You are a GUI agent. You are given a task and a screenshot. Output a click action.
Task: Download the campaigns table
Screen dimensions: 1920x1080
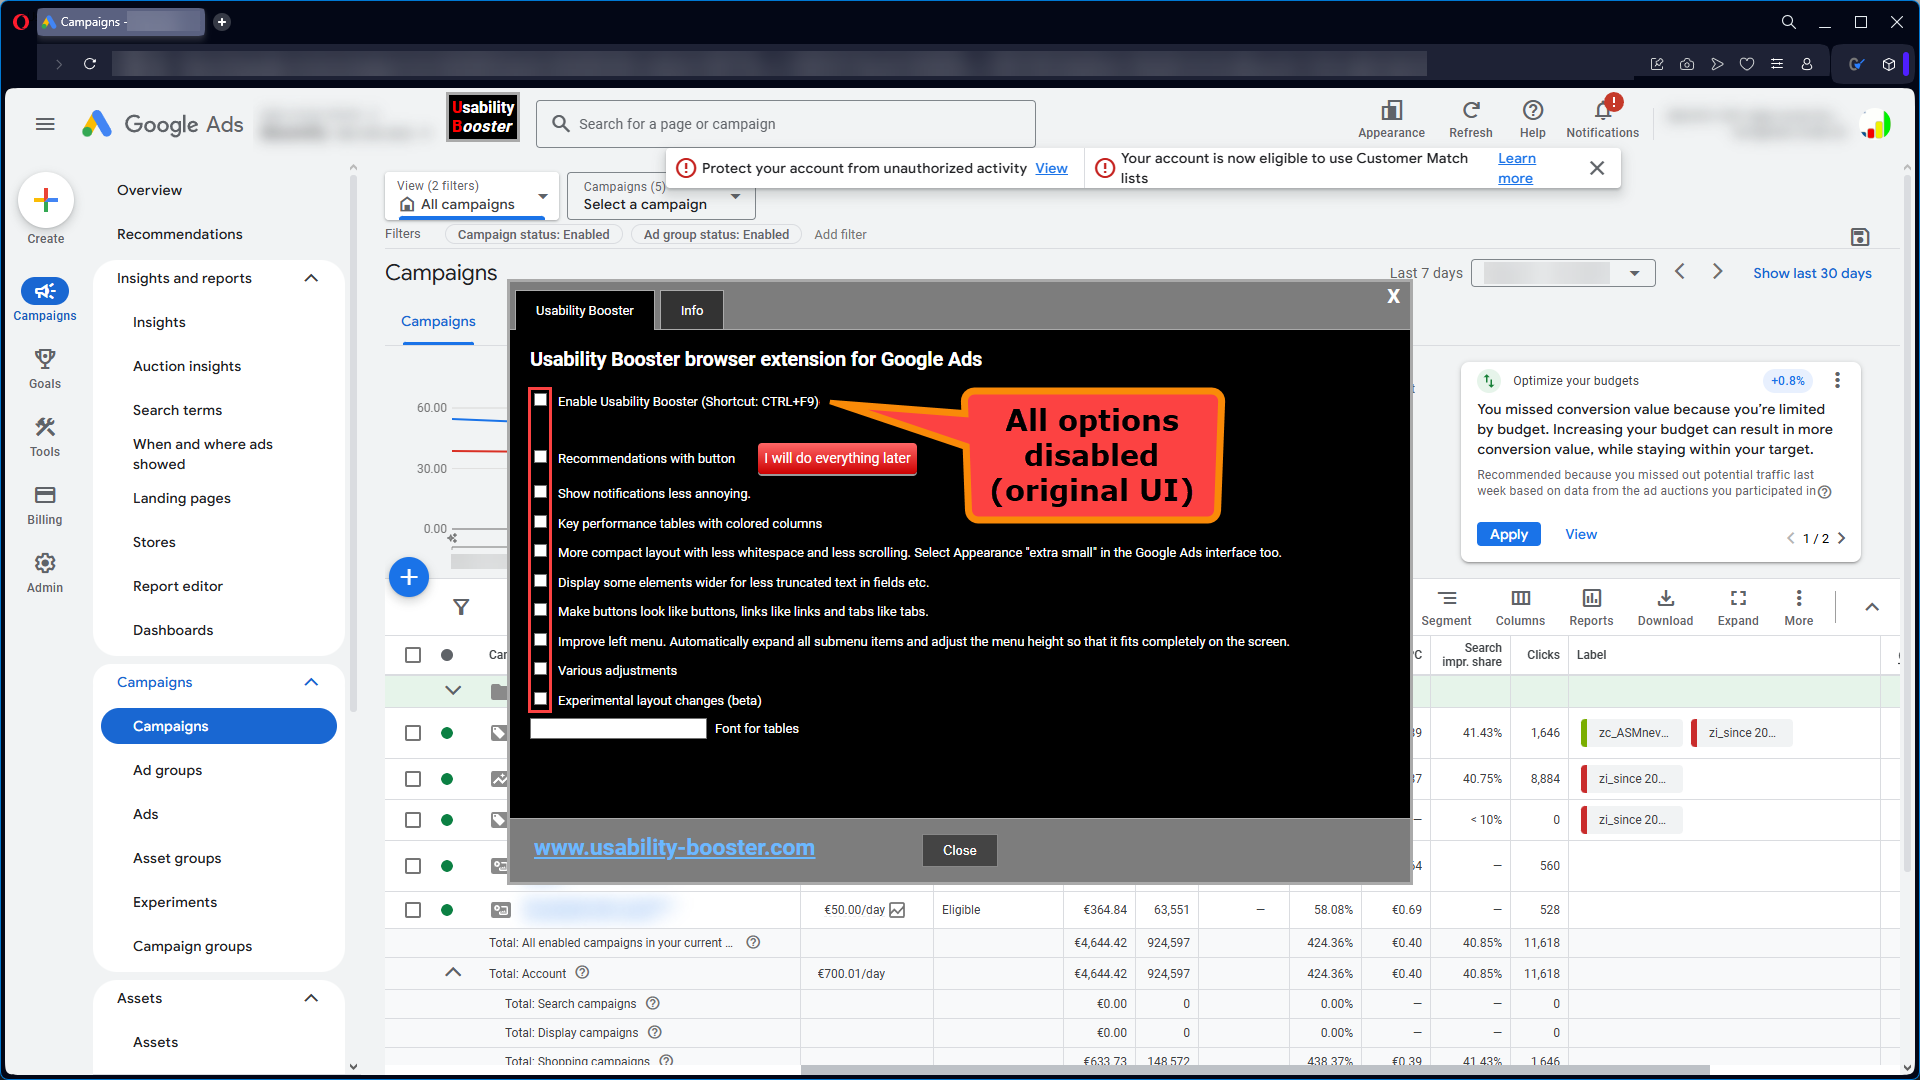(1664, 606)
